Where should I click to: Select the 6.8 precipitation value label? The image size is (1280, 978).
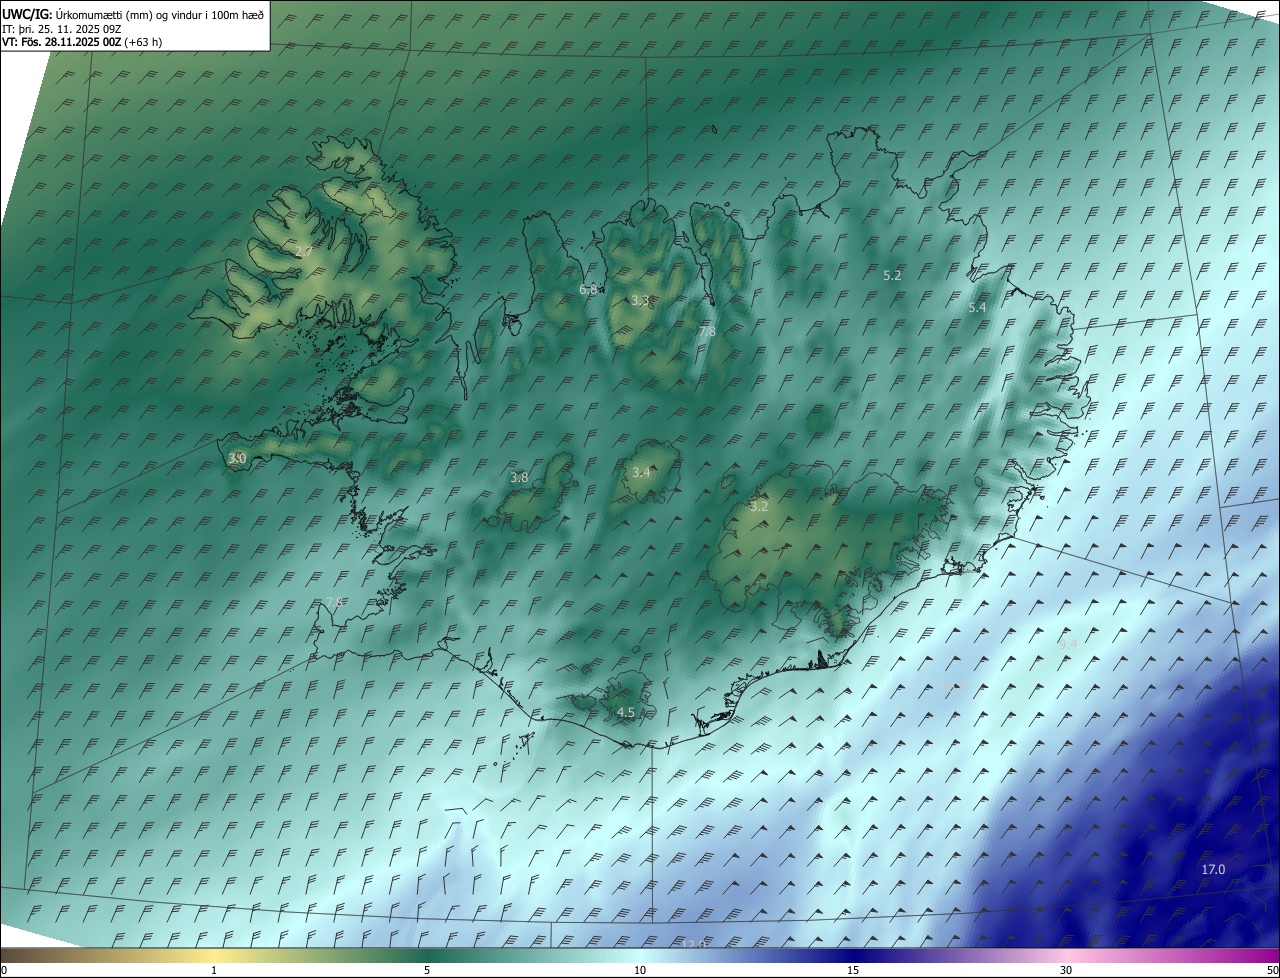coord(588,289)
